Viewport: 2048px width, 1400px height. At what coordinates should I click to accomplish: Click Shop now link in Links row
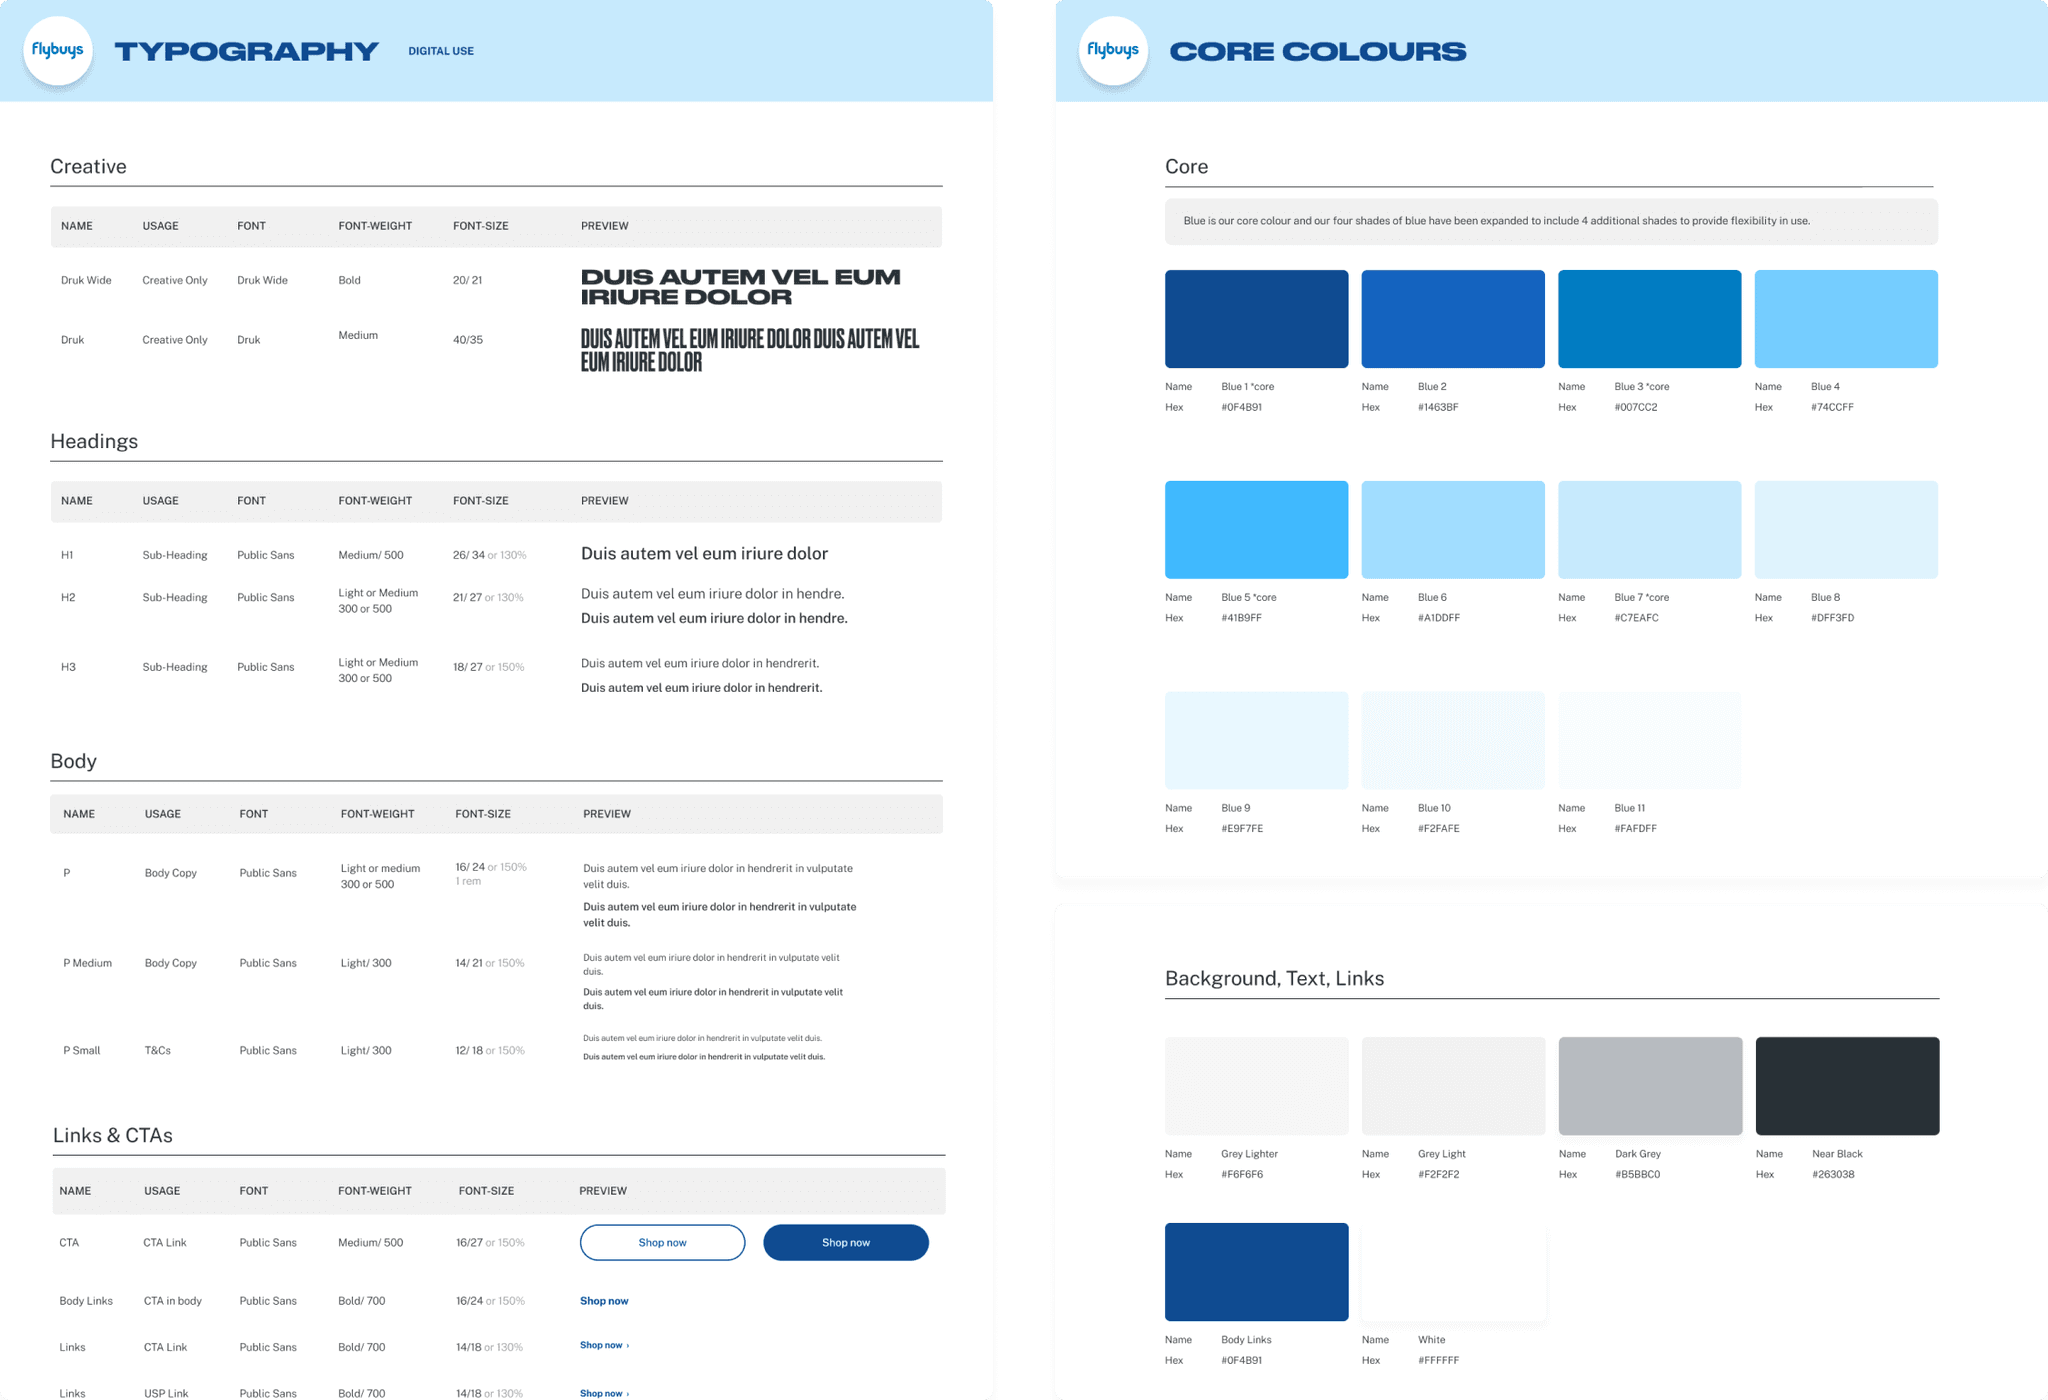pyautogui.click(x=603, y=1346)
